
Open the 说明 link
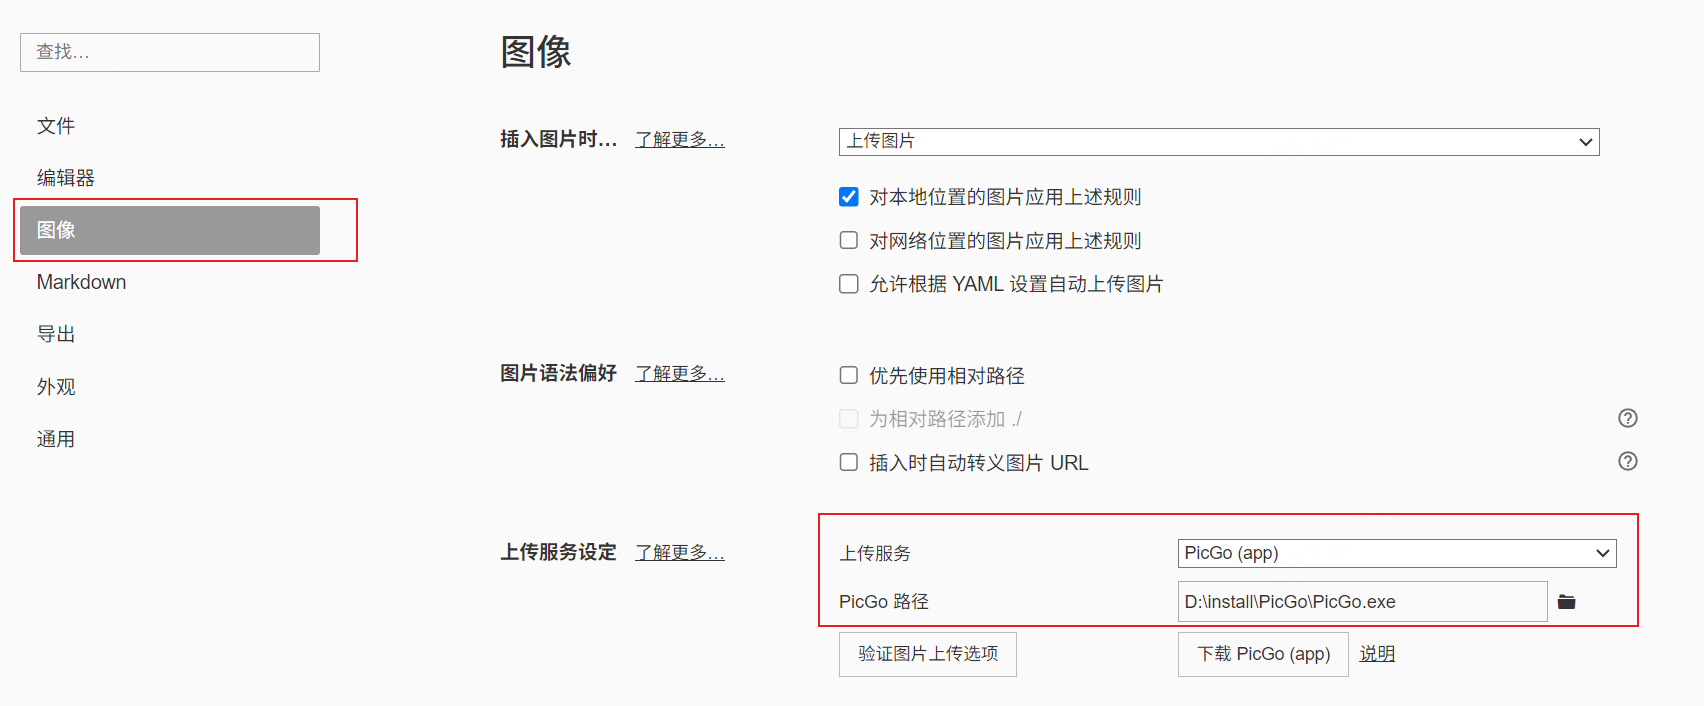pos(1377,654)
